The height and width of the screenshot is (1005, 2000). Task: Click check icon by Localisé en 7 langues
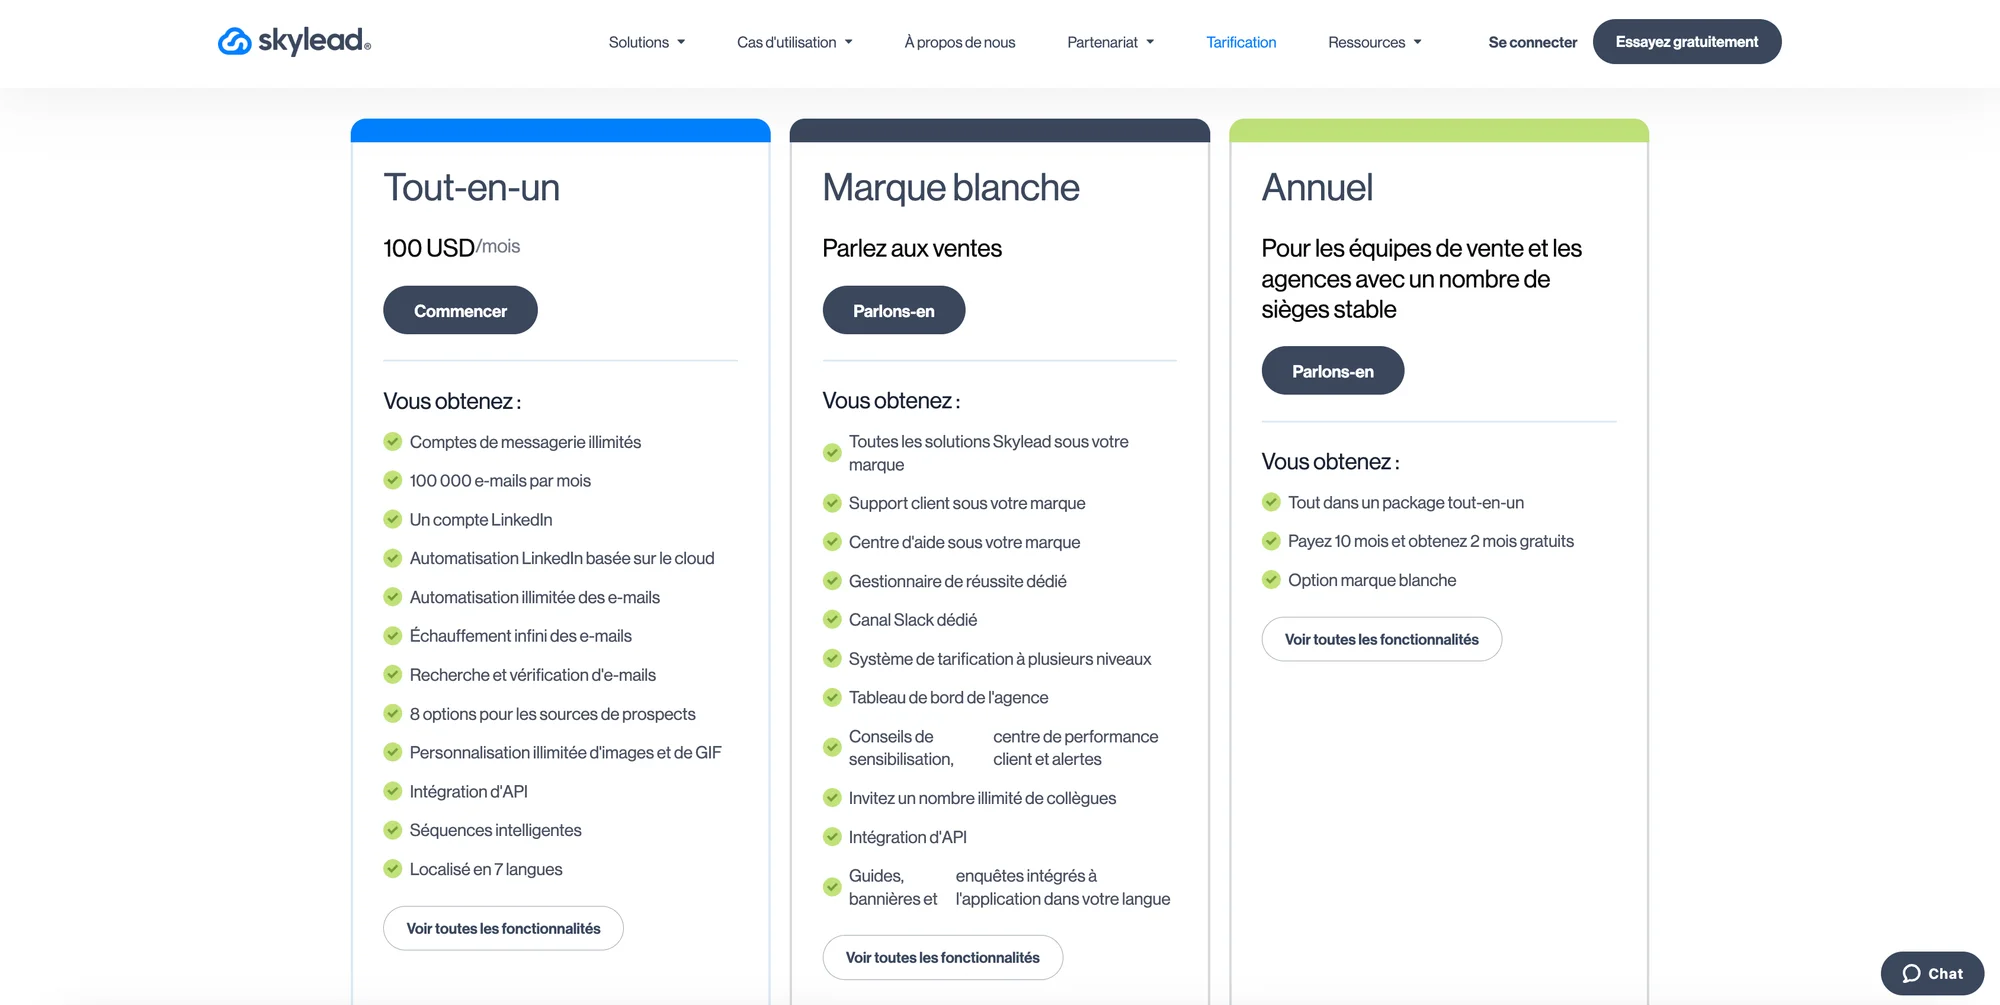[x=393, y=868]
